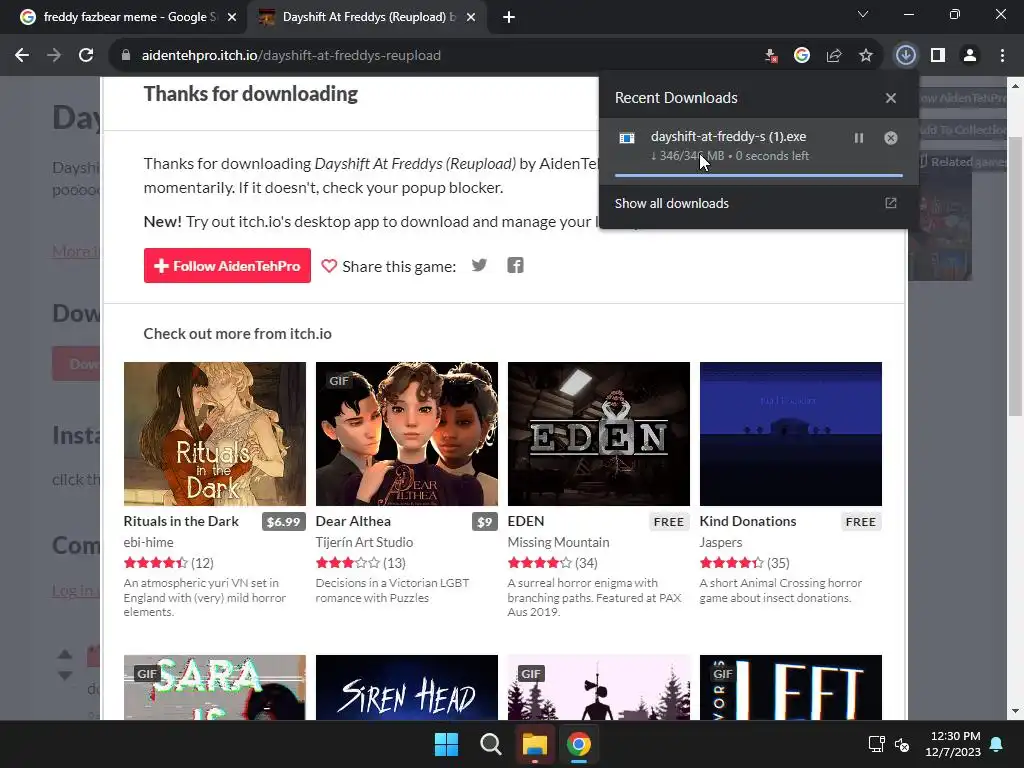This screenshot has height=768, width=1024.
Task: Click EDEN title link
Action: [526, 521]
